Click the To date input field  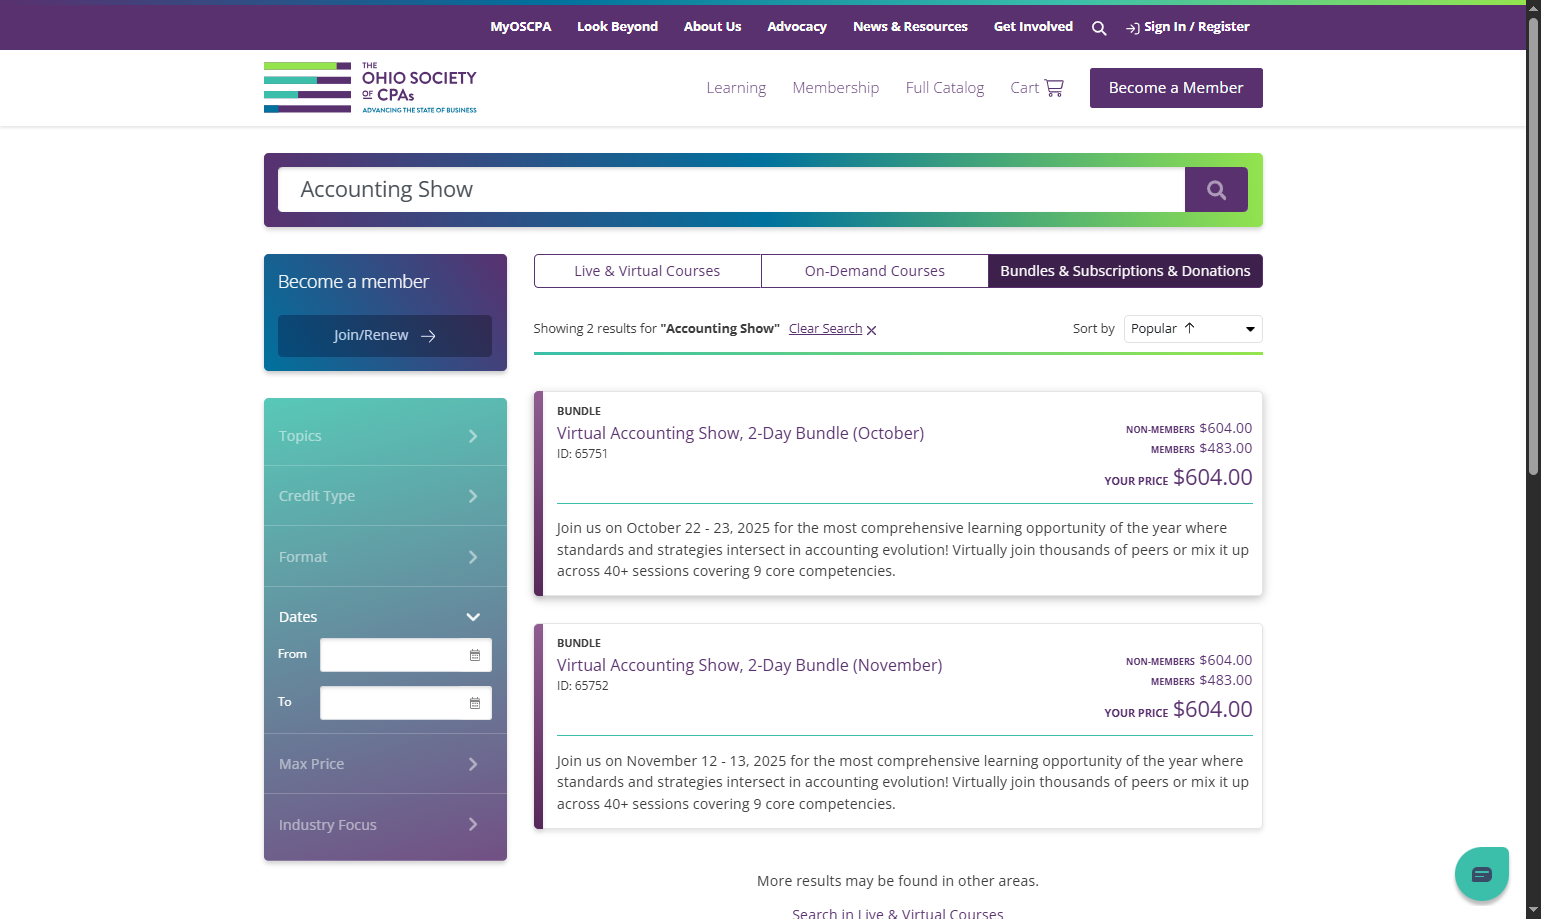(x=406, y=703)
